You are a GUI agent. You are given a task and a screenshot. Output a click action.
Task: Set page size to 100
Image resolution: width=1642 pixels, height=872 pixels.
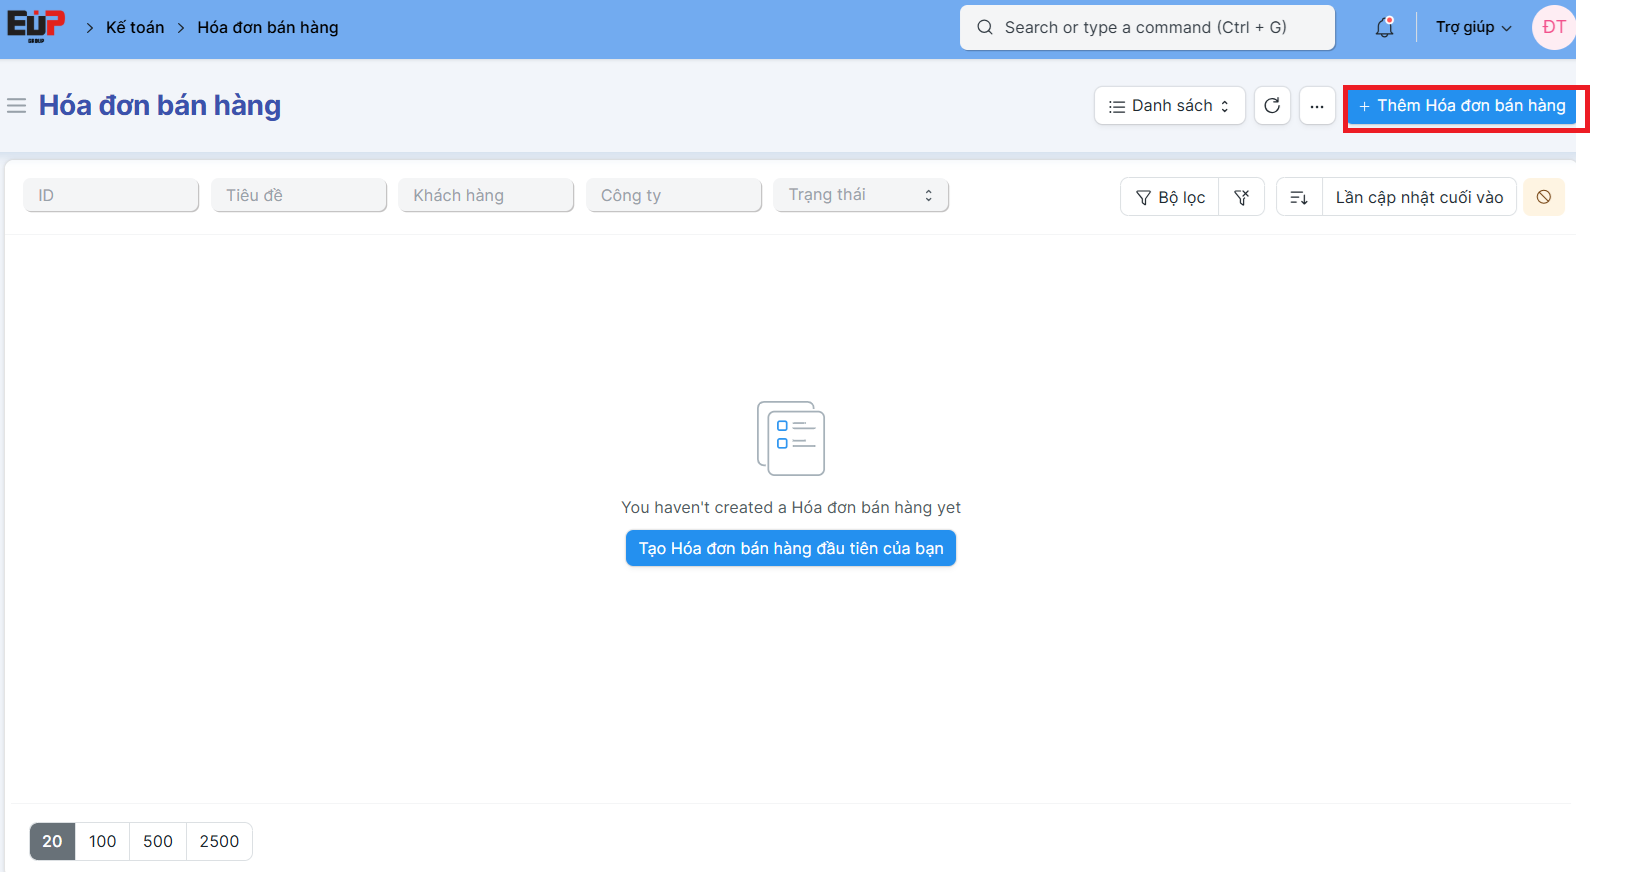103,841
